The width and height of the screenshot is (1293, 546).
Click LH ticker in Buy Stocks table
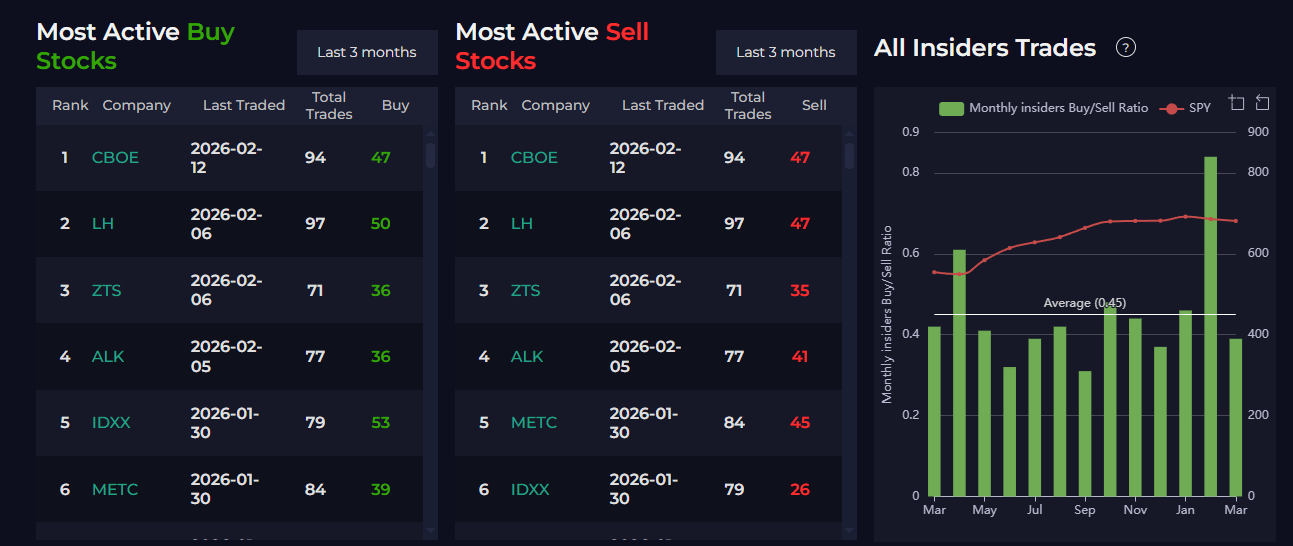pyautogui.click(x=103, y=223)
